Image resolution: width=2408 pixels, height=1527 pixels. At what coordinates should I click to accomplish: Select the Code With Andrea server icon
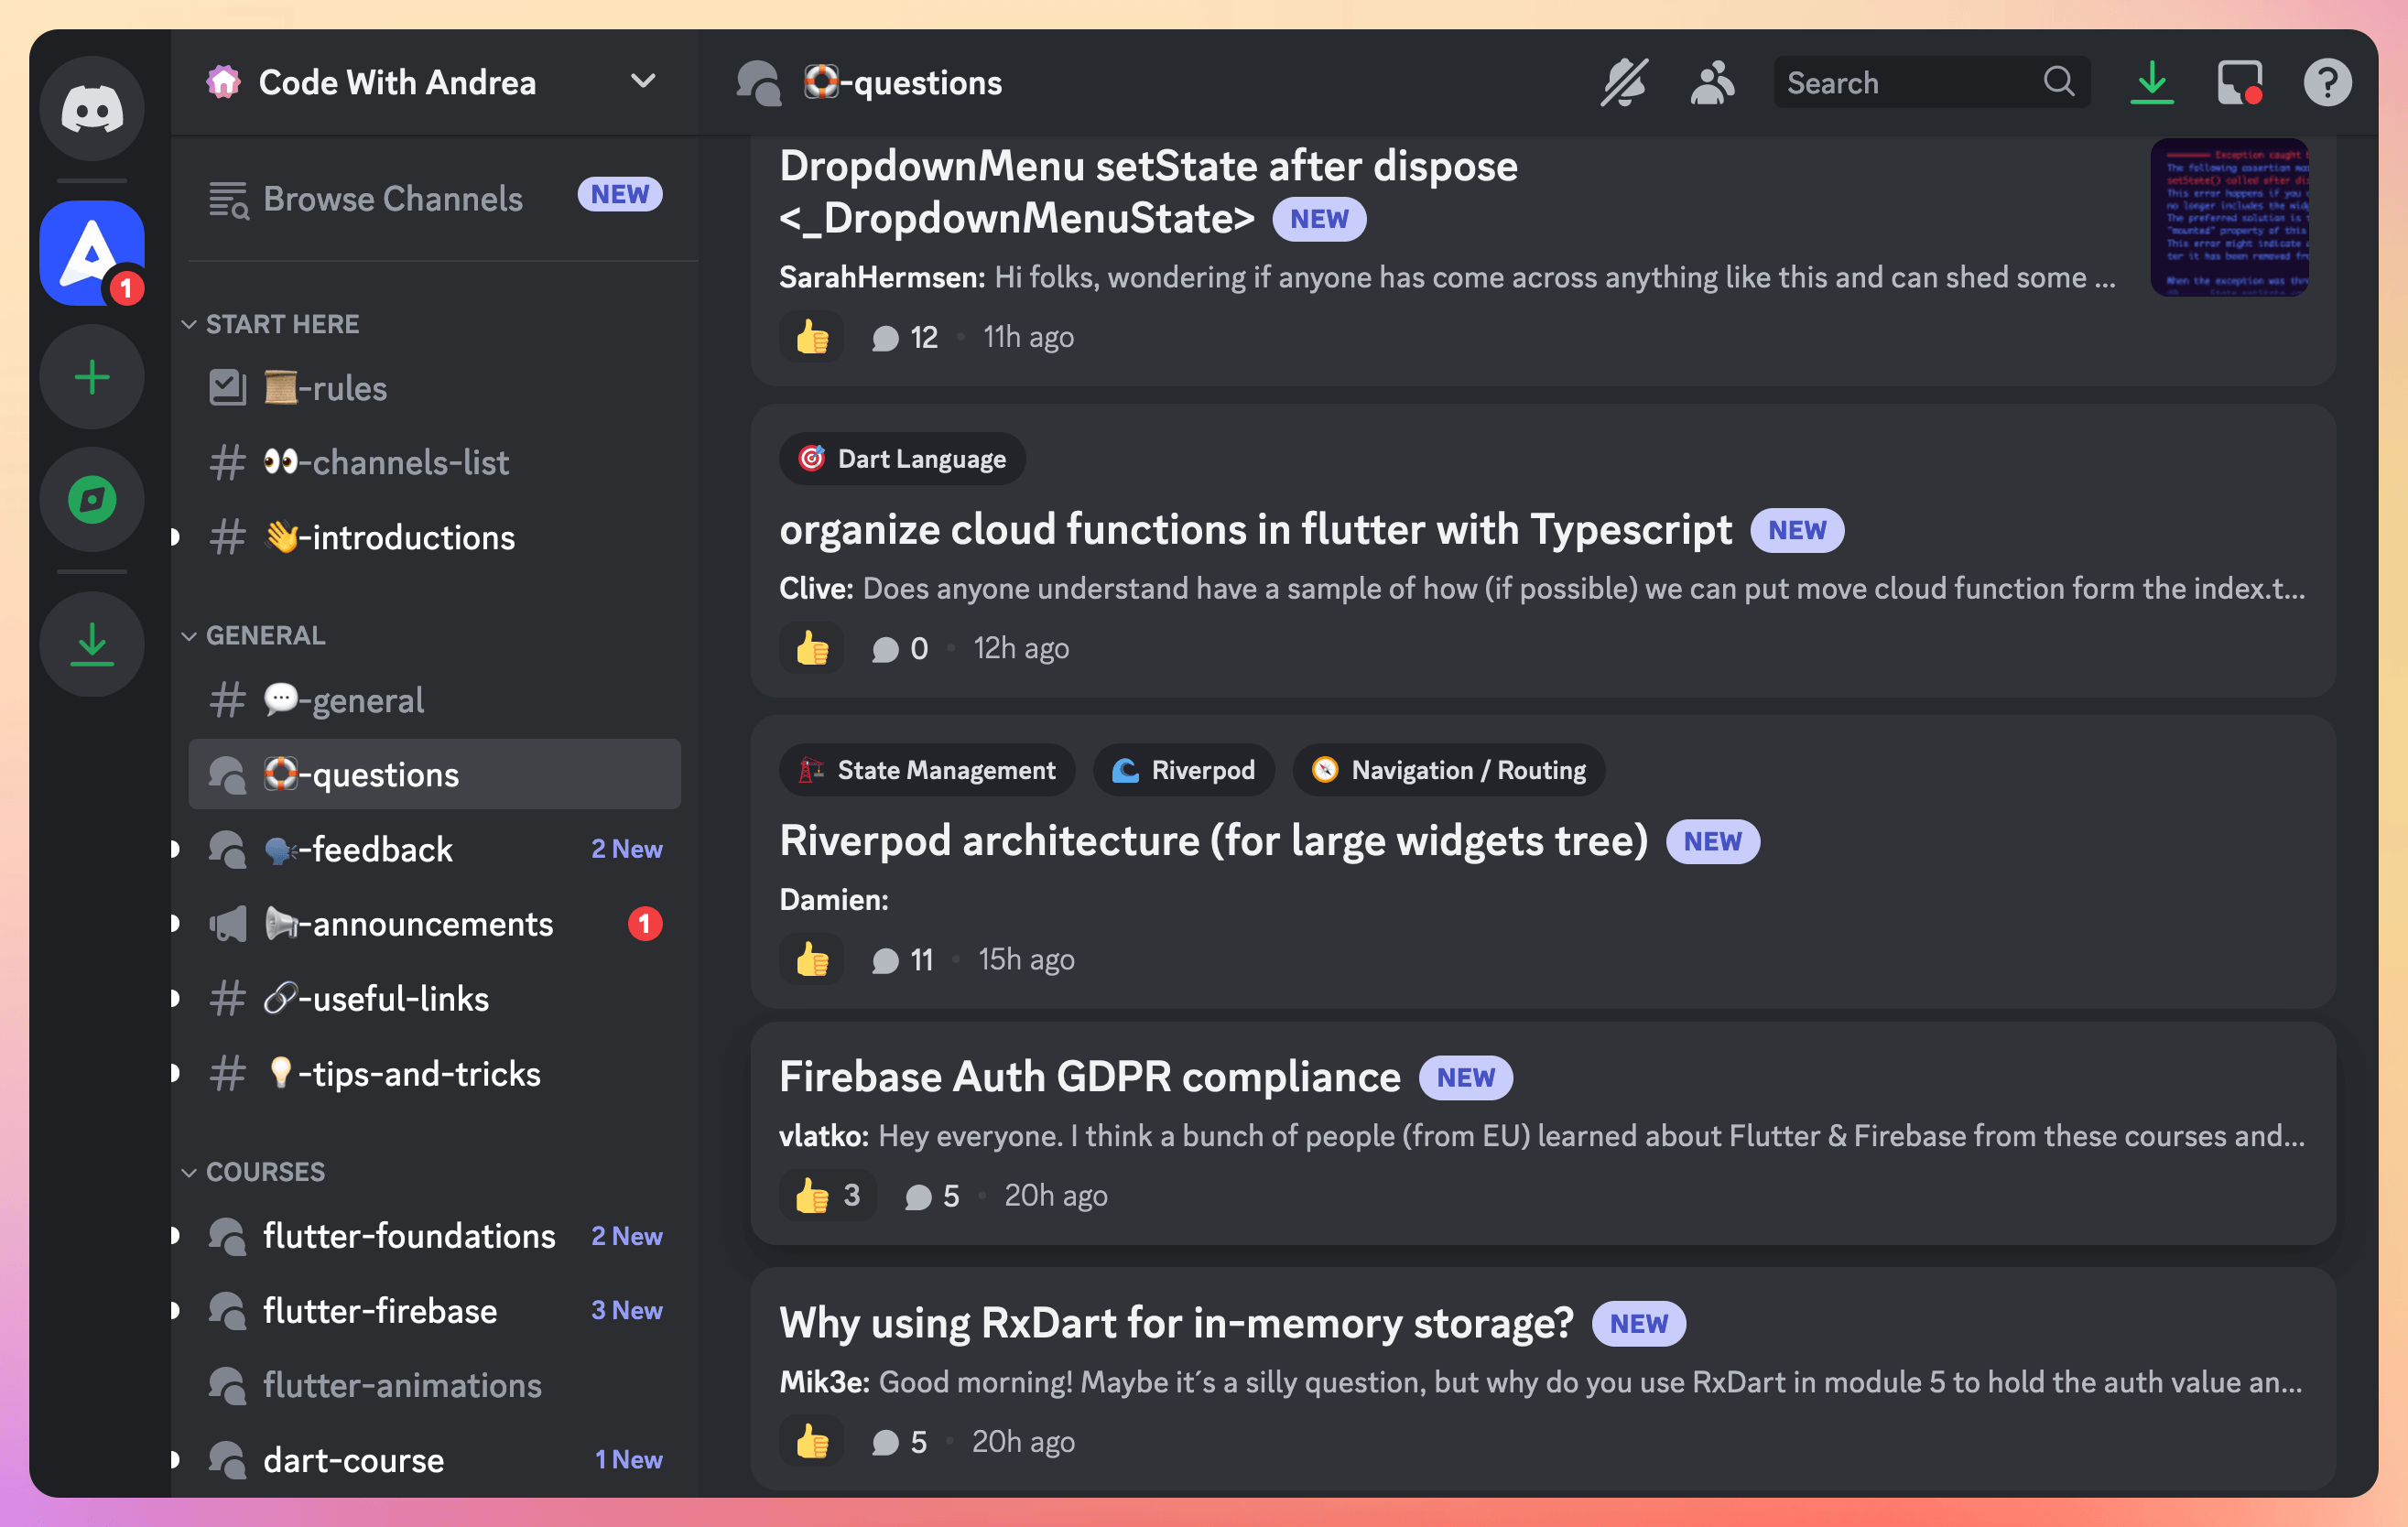[92, 252]
